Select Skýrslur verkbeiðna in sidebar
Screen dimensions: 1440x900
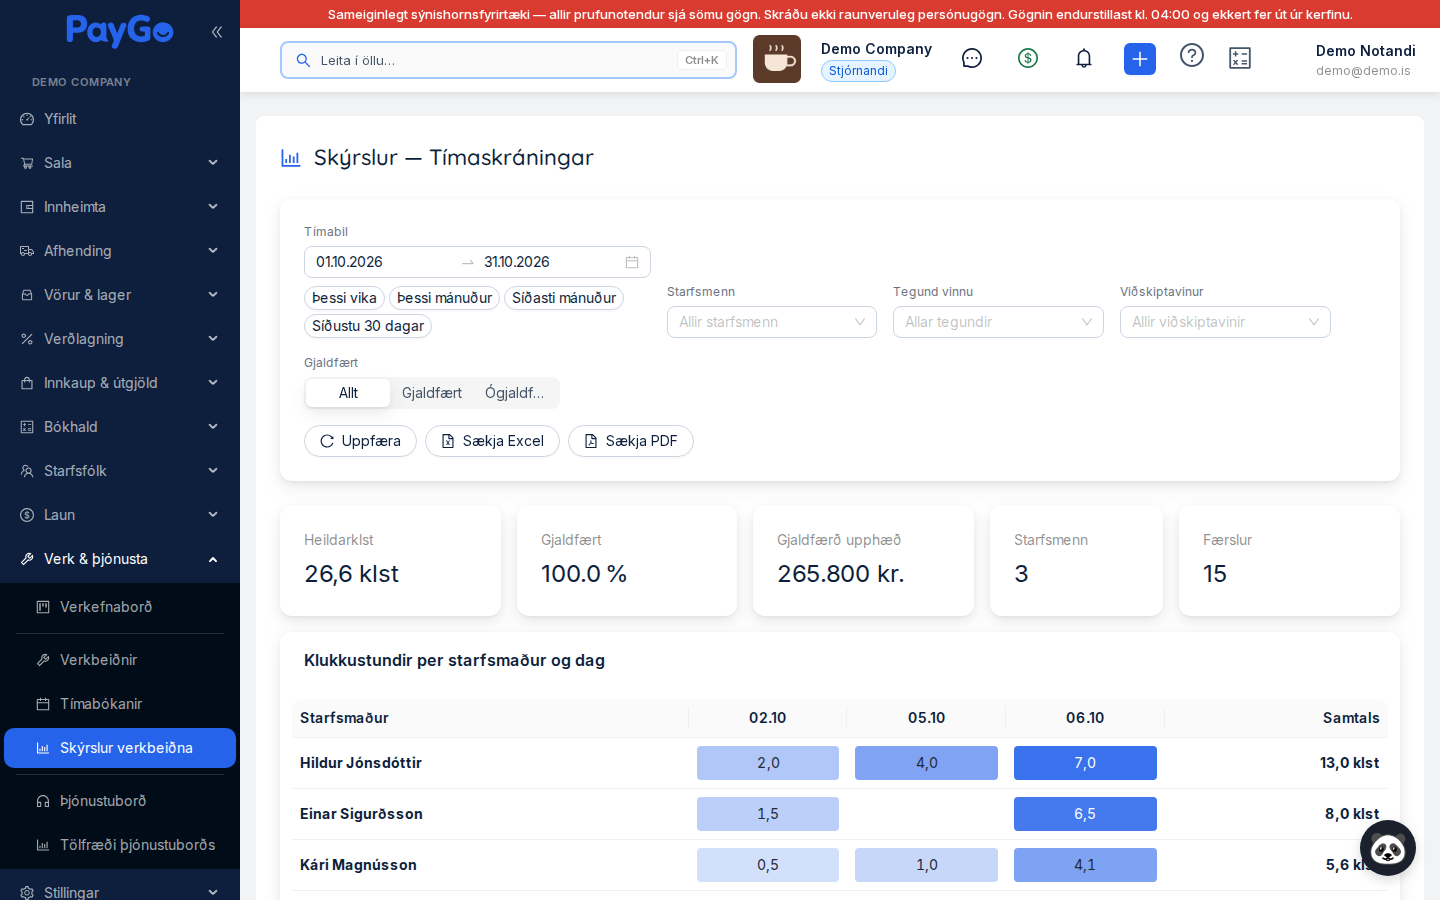click(x=120, y=748)
